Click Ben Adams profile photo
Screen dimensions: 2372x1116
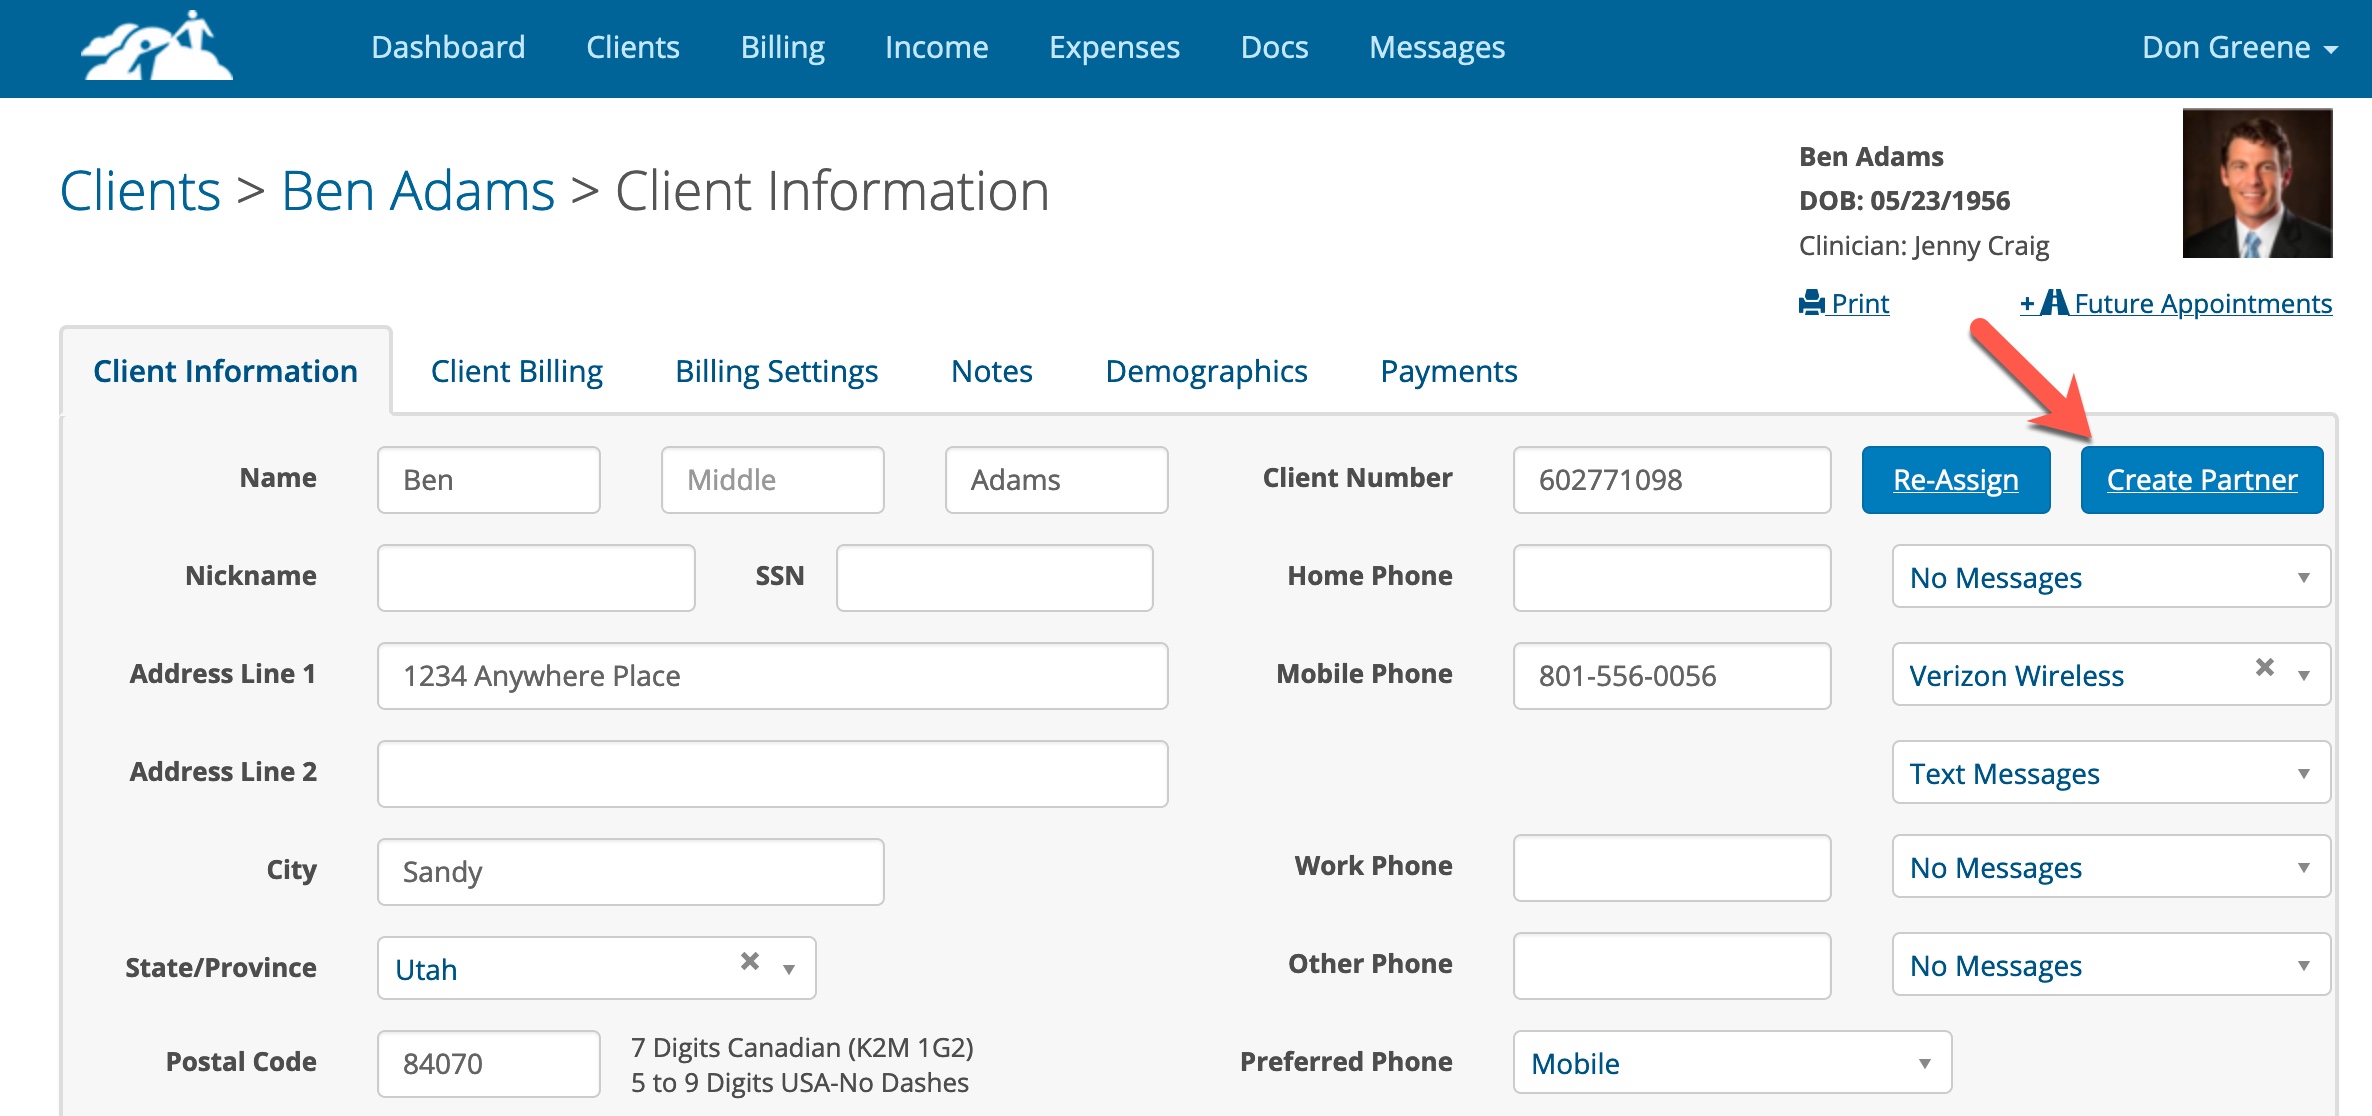click(2257, 183)
